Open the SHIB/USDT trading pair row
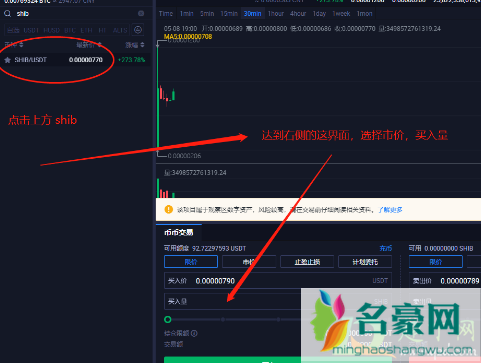The width and height of the screenshot is (481, 363). (75, 60)
